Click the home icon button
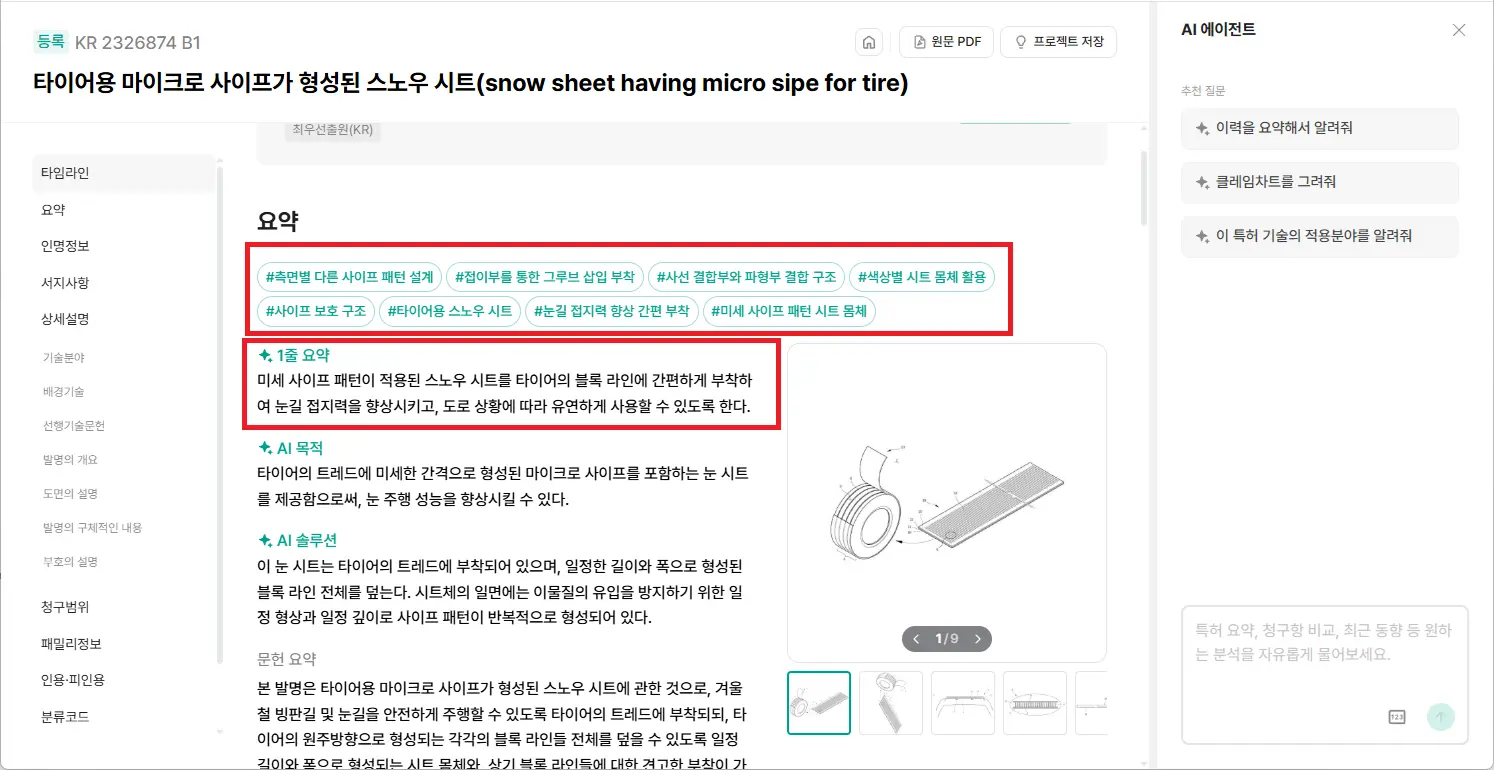This screenshot has height=770, width=1494. (869, 42)
